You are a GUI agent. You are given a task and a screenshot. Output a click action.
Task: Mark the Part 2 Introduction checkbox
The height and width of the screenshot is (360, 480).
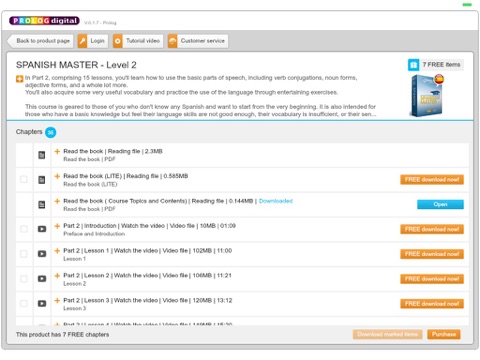(x=24, y=229)
